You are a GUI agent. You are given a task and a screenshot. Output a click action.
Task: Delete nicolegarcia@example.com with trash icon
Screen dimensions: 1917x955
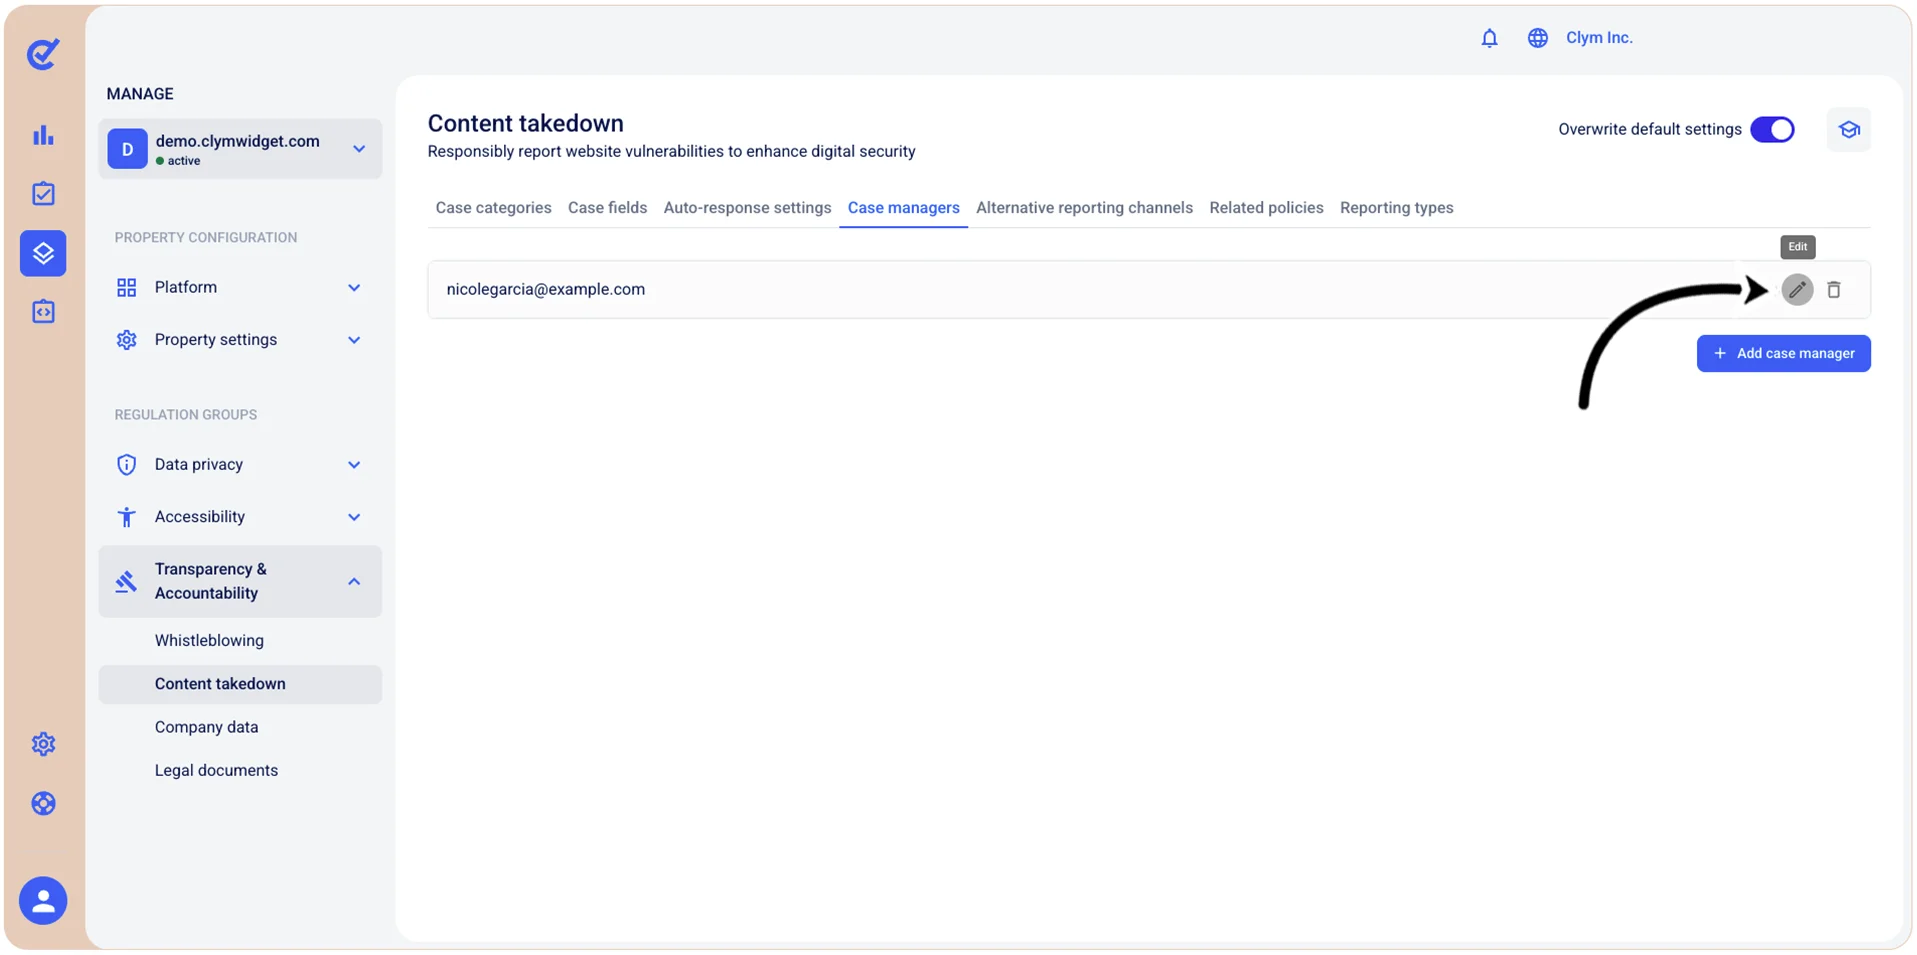click(x=1834, y=290)
